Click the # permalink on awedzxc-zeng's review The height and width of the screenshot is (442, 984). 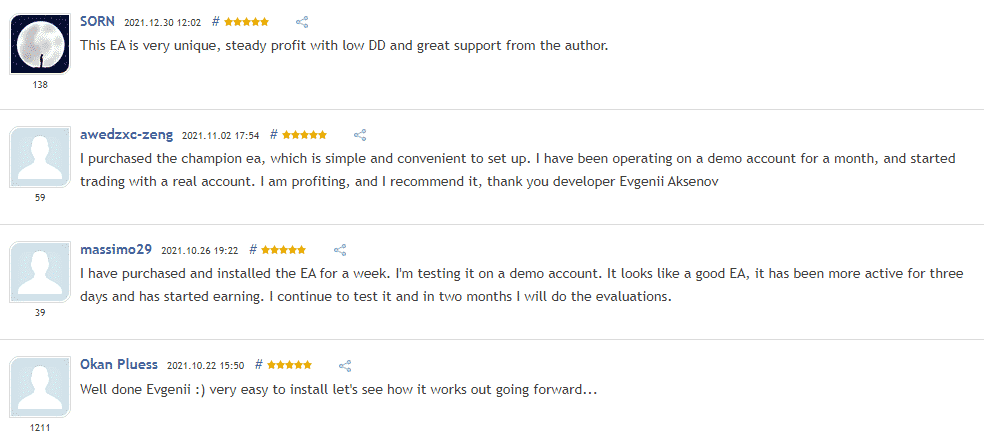[274, 134]
